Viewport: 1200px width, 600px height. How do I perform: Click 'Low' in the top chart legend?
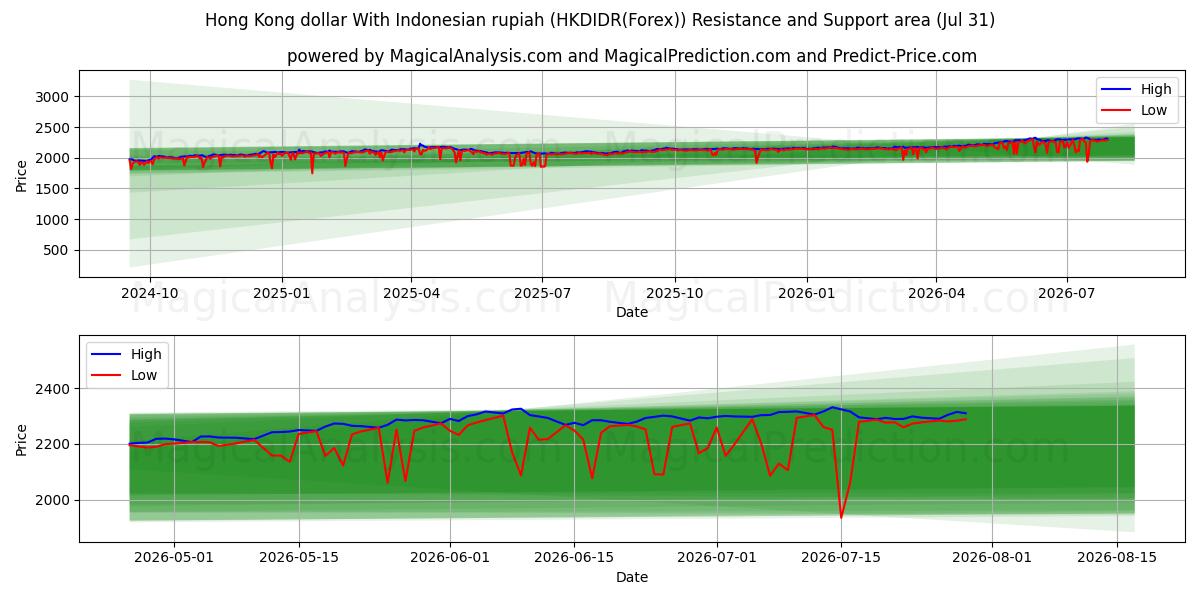point(1154,110)
